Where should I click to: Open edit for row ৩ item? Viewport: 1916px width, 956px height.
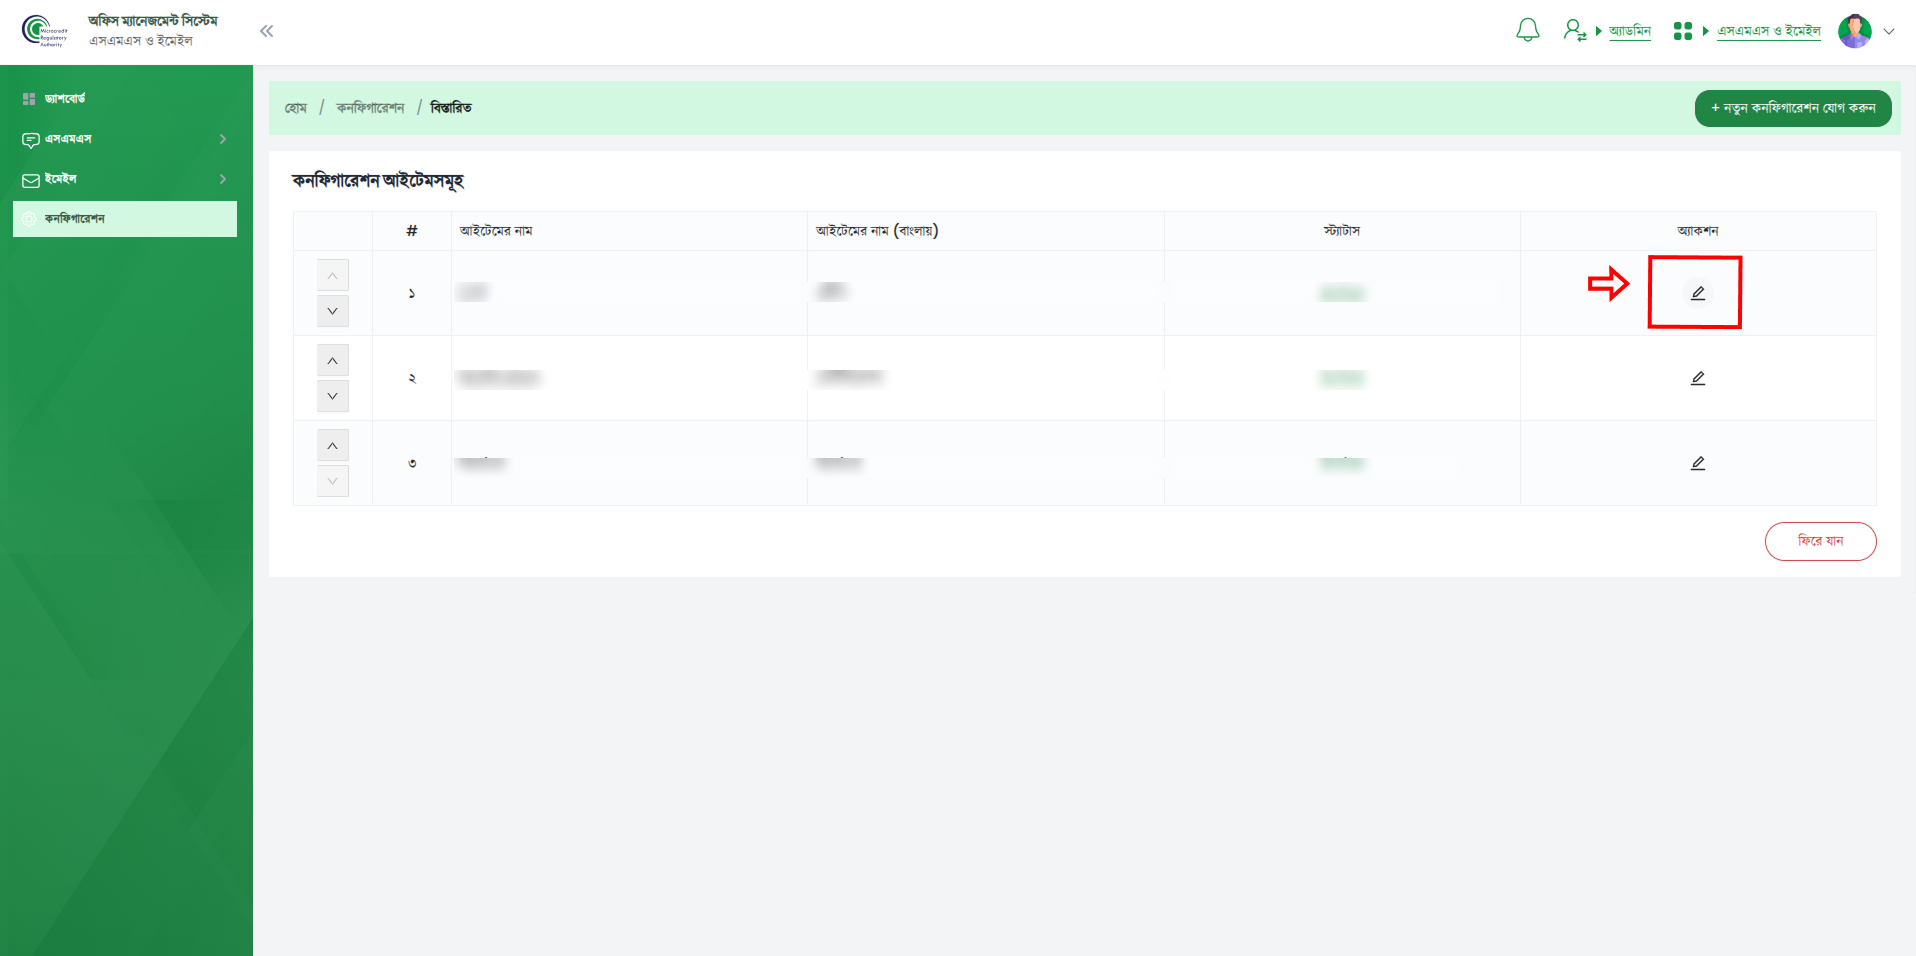pyautogui.click(x=1697, y=463)
